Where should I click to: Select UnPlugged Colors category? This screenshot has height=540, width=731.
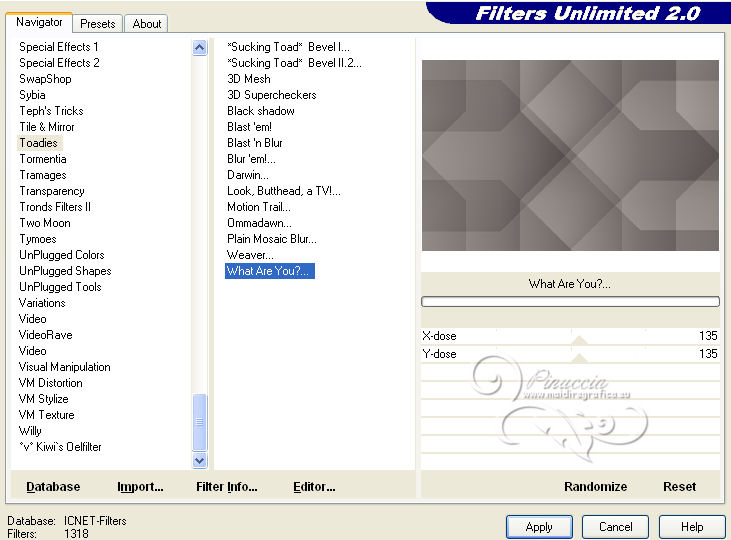click(62, 255)
